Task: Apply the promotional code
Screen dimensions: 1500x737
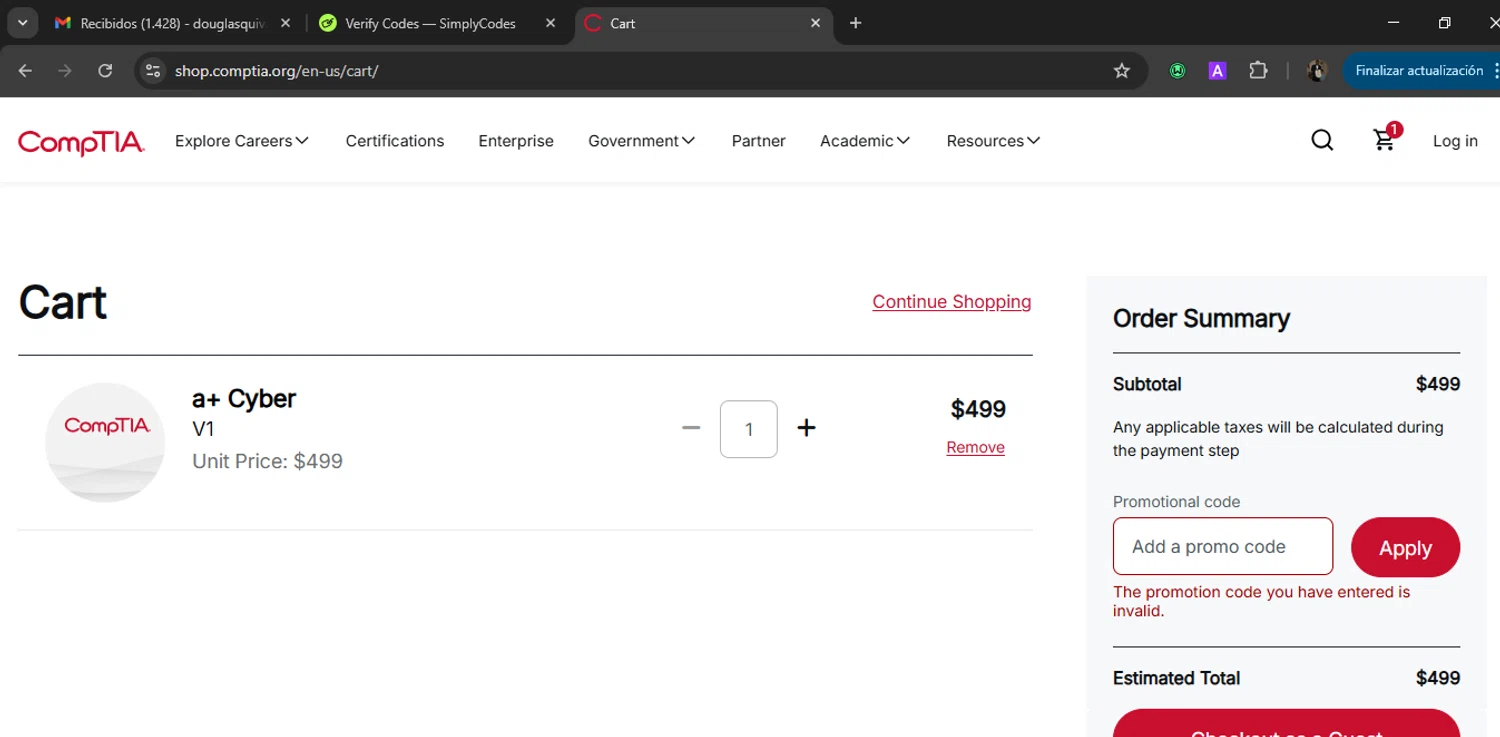Action: [1405, 547]
